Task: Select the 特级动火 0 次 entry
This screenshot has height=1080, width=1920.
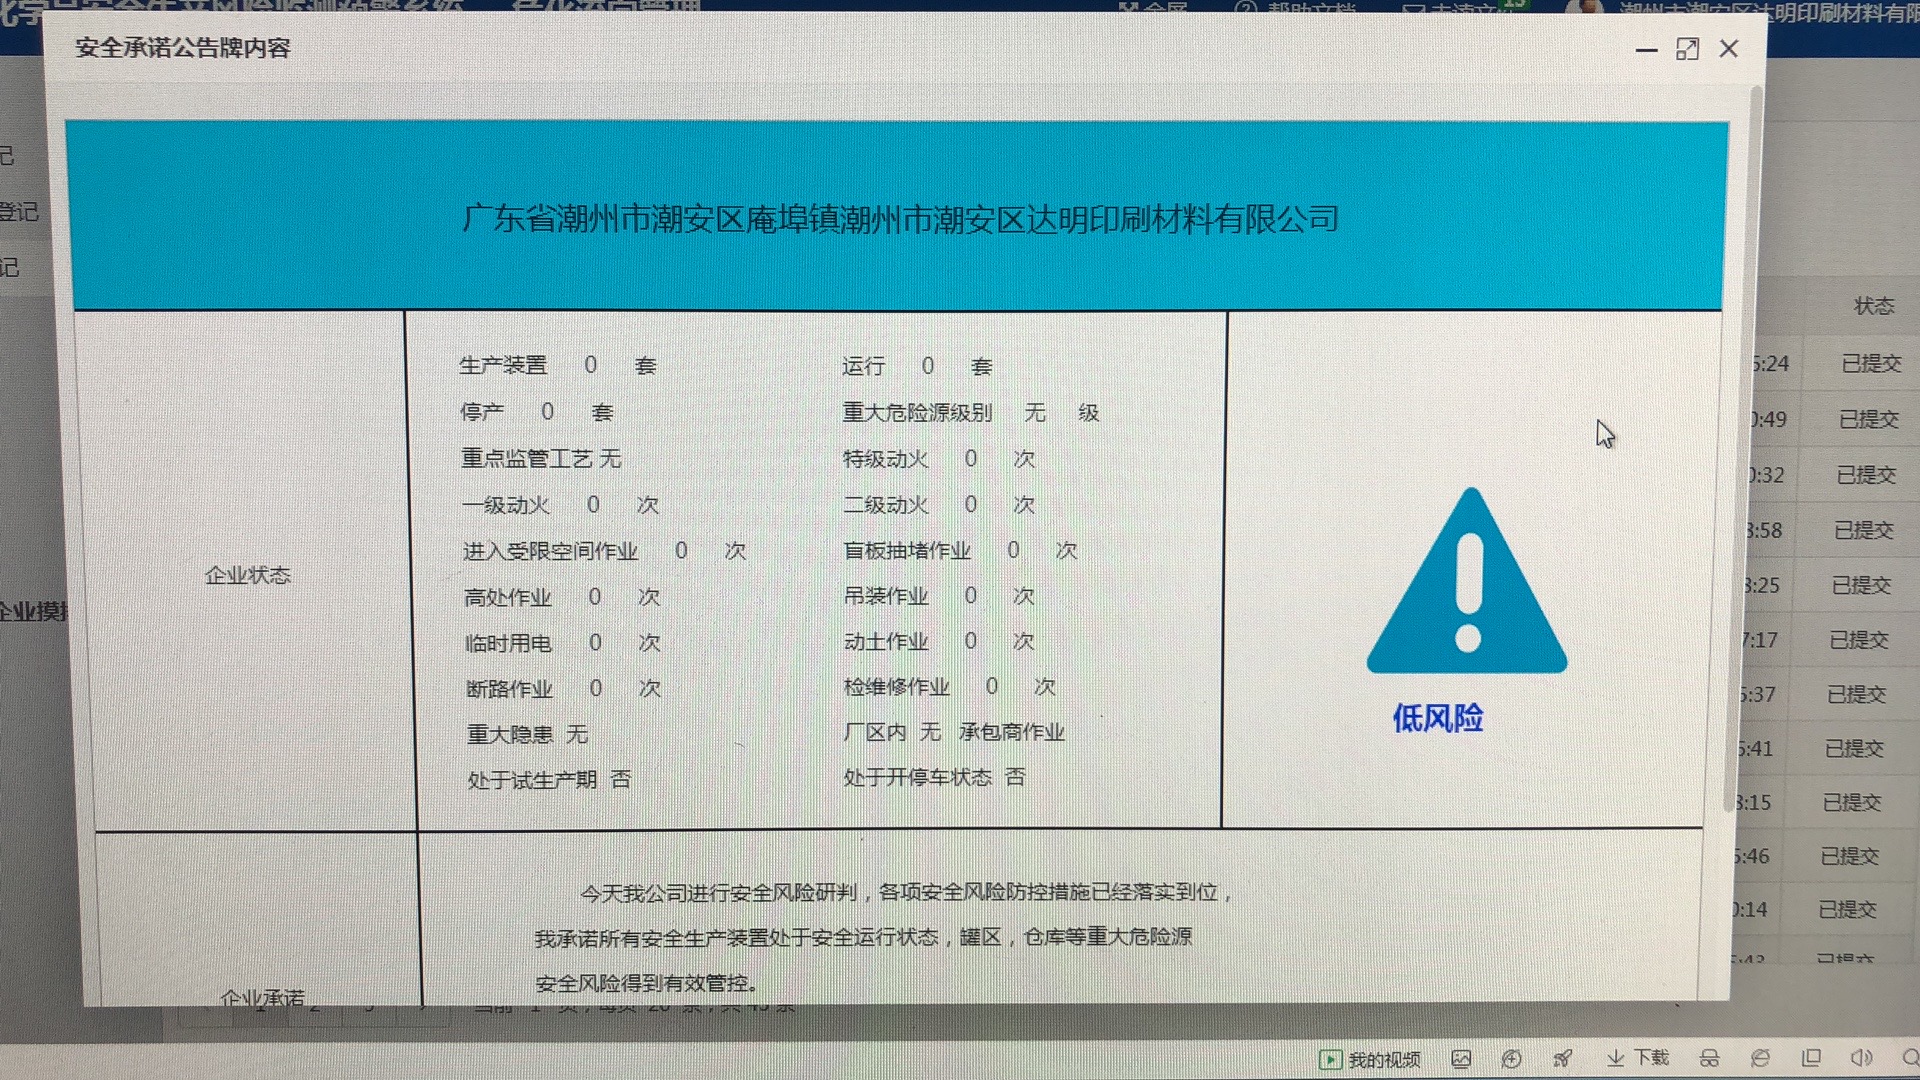Action: pos(938,459)
